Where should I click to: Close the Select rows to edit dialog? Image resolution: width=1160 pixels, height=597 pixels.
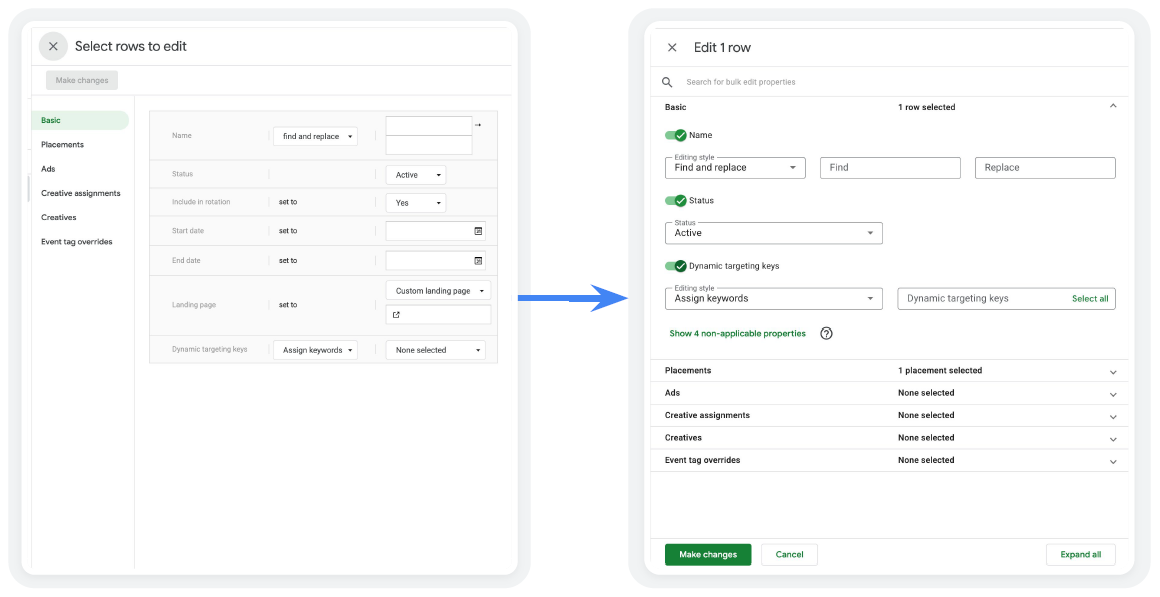coord(53,46)
